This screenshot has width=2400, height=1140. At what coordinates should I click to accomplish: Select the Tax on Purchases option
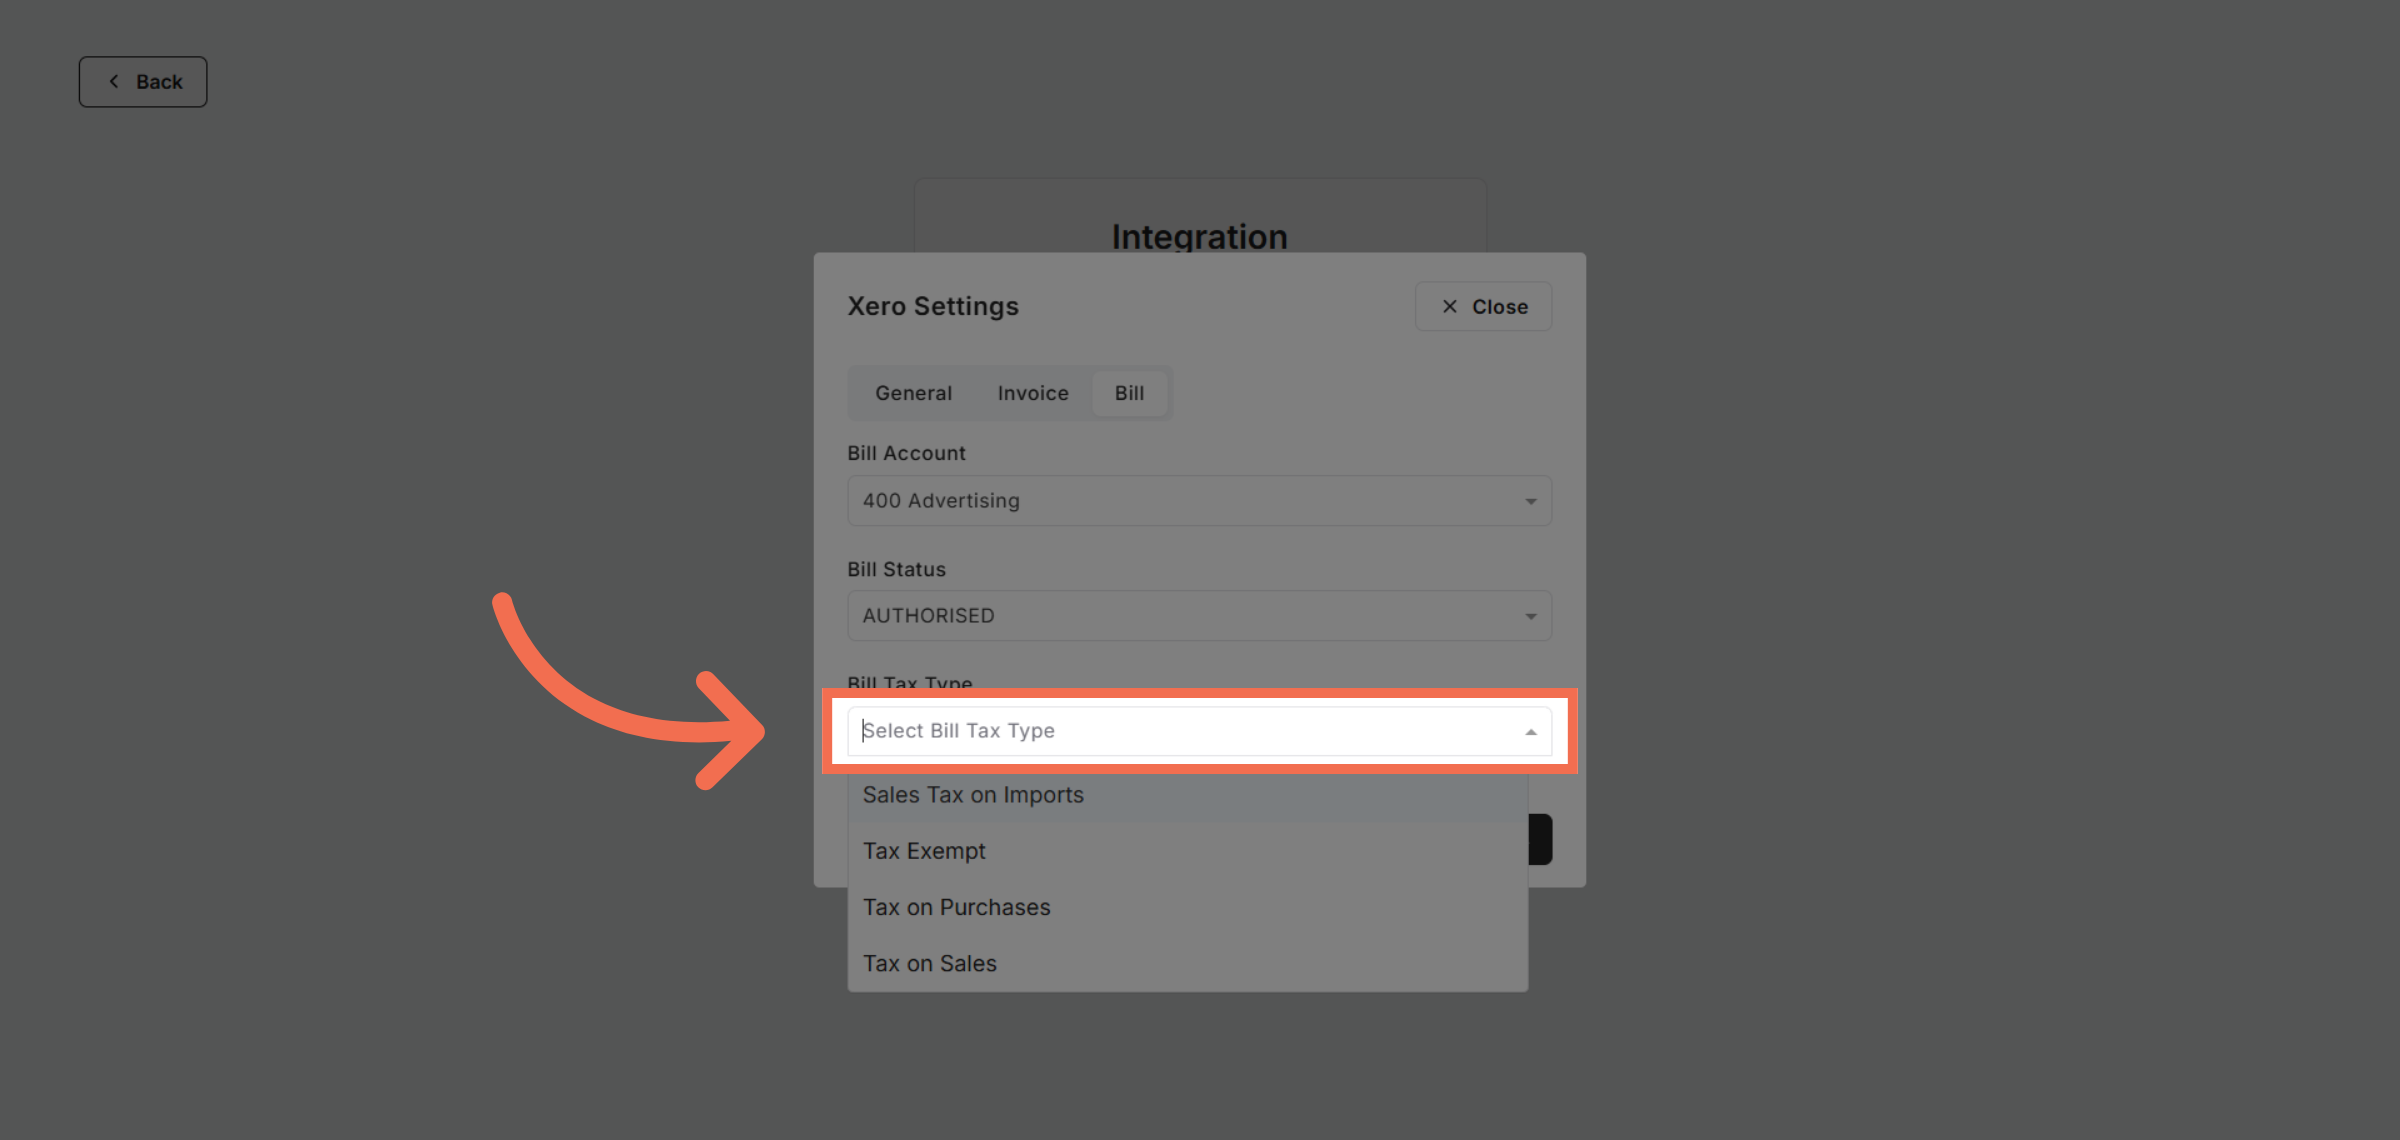tap(956, 906)
